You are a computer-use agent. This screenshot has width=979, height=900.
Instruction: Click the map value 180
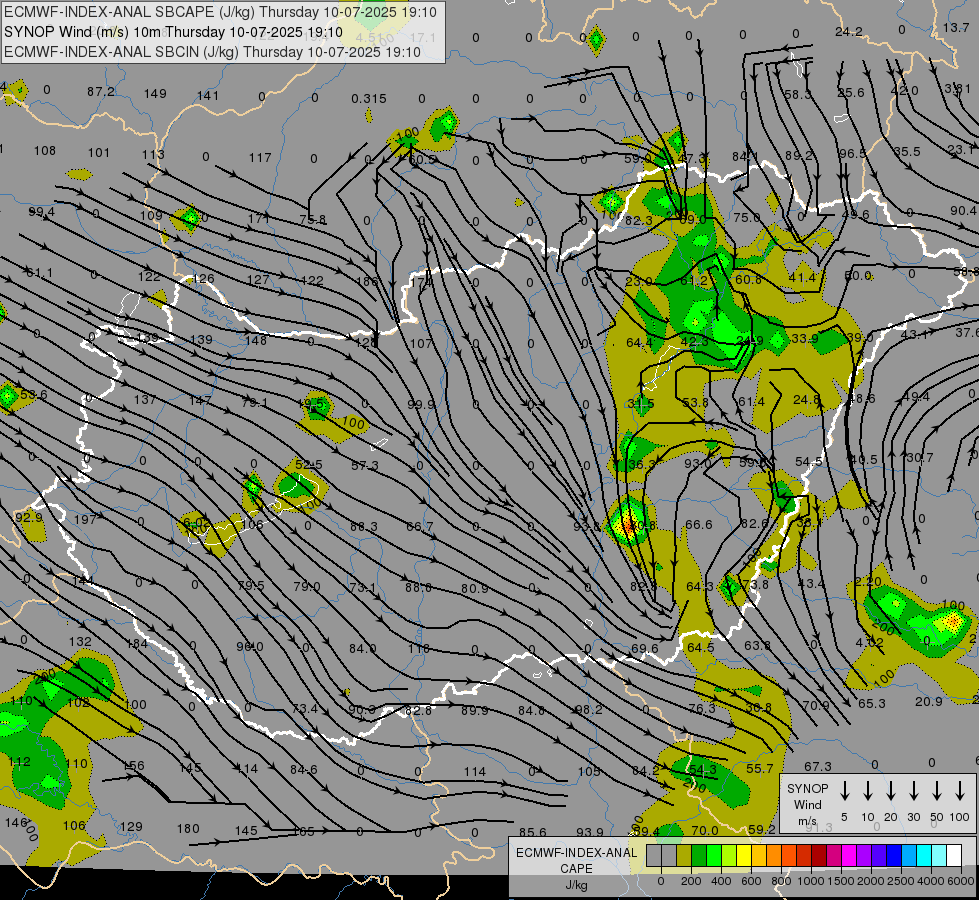tap(188, 829)
